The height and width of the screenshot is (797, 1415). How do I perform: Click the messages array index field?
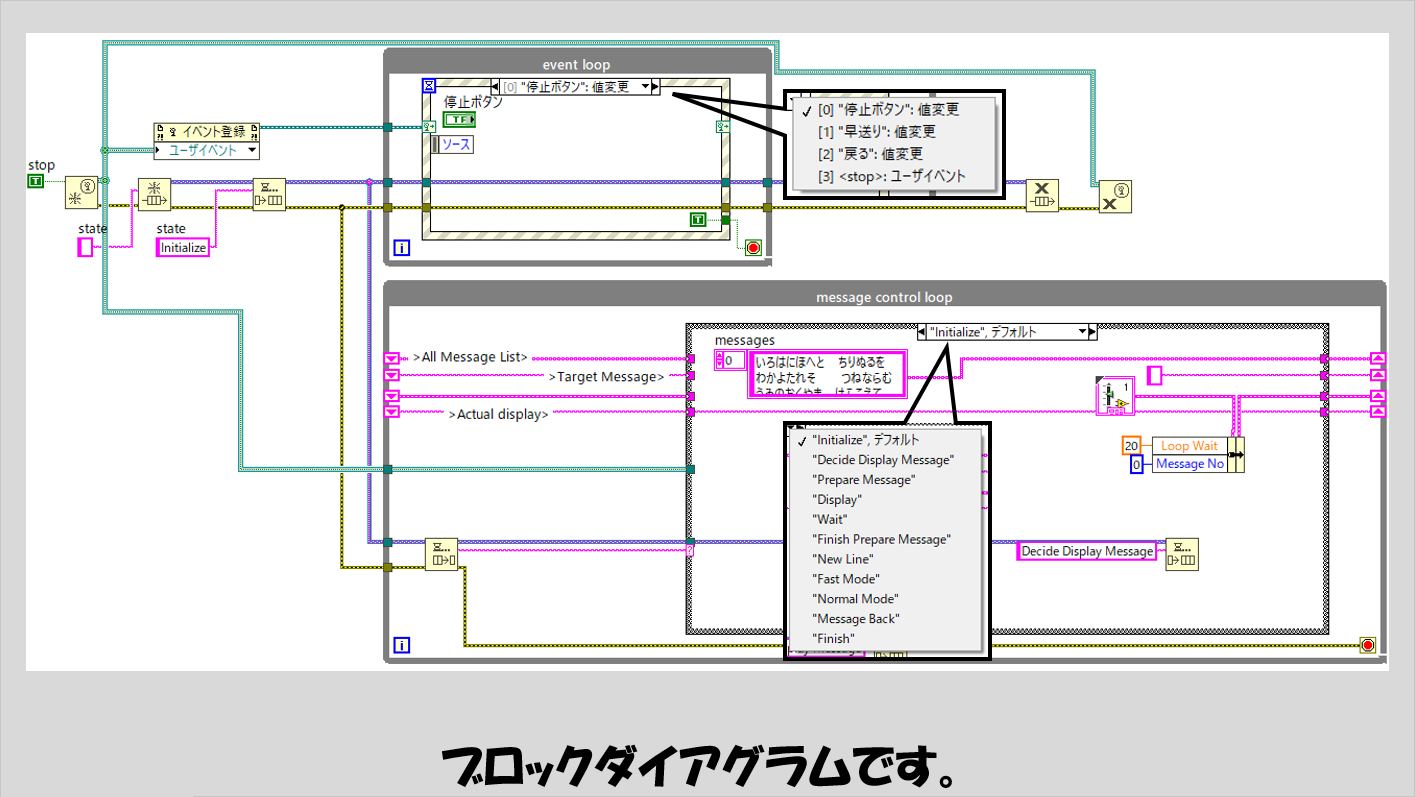pos(735,361)
